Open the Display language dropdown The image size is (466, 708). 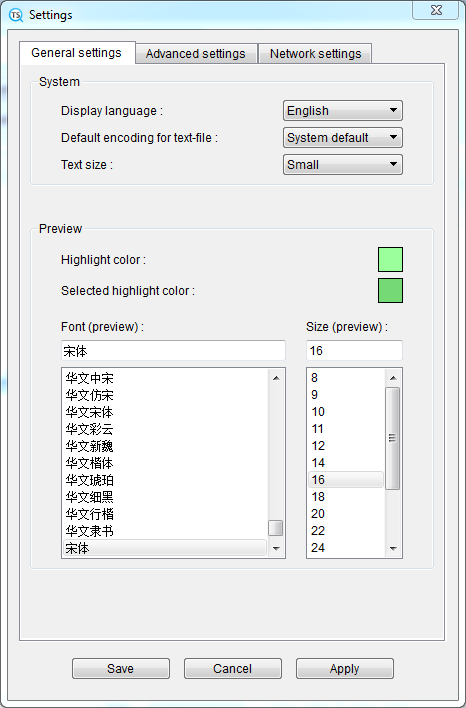tap(343, 111)
